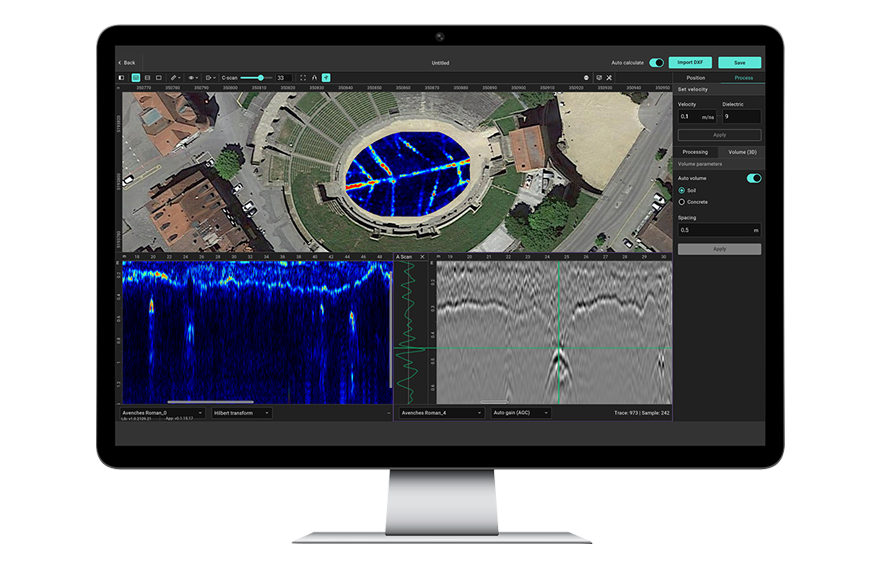The image size is (880, 584).
Task: Click the Dielectric input field
Action: pos(741,117)
